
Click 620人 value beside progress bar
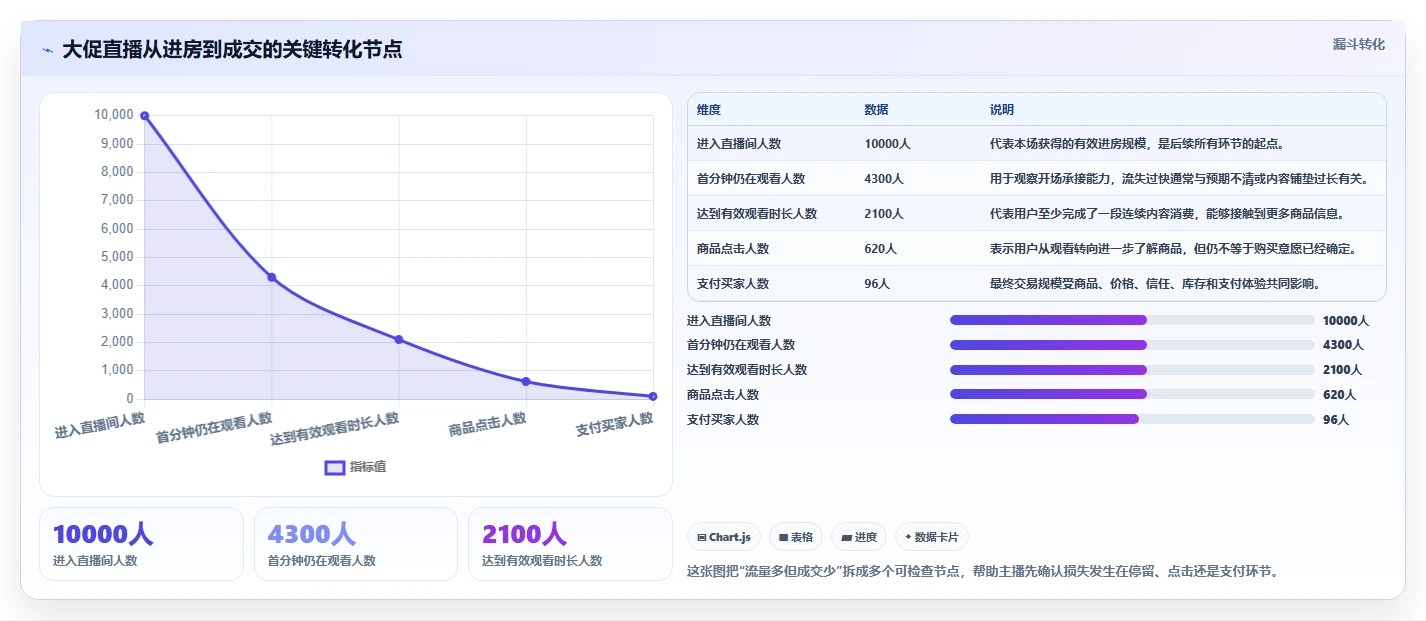click(x=1339, y=395)
